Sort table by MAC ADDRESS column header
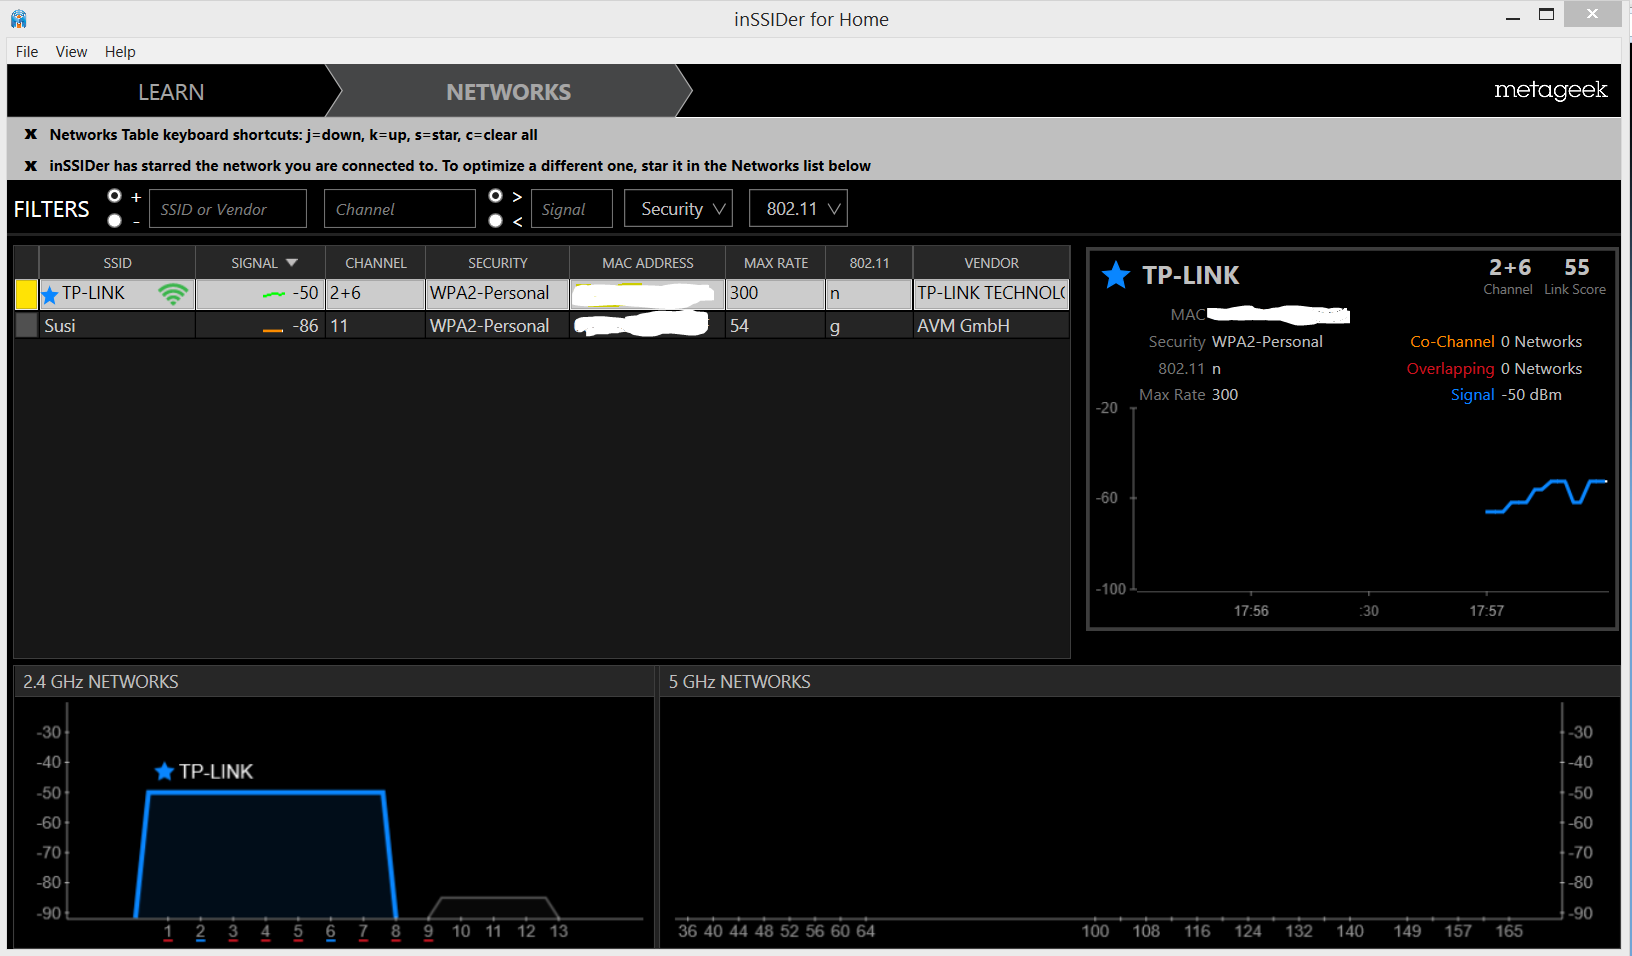Screen dimensions: 1632x956 pos(647,263)
